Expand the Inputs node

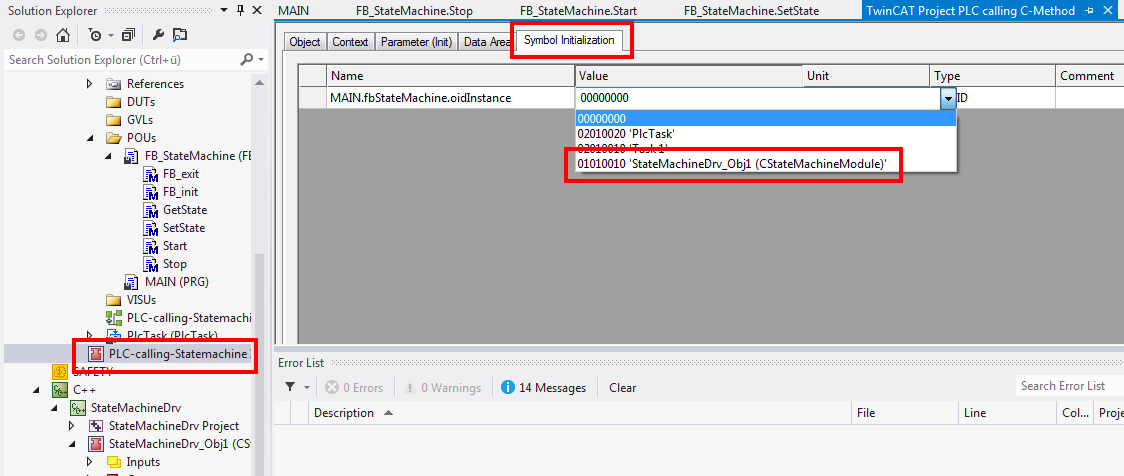point(90,462)
